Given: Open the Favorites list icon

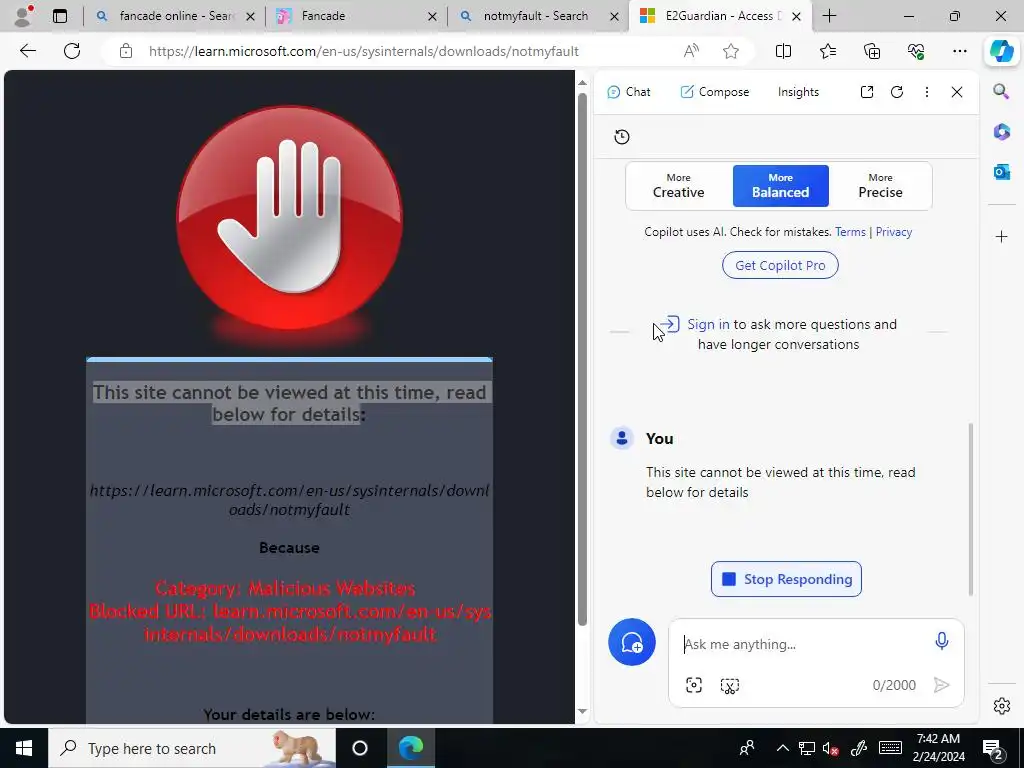Looking at the screenshot, I should point(827,51).
